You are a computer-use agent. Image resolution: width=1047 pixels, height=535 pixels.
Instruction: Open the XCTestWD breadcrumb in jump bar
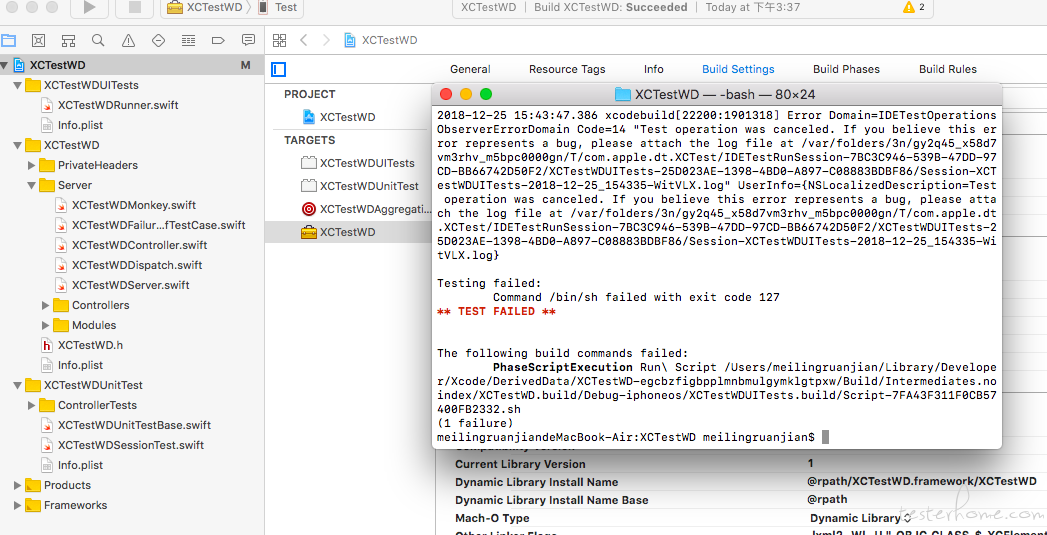point(381,40)
